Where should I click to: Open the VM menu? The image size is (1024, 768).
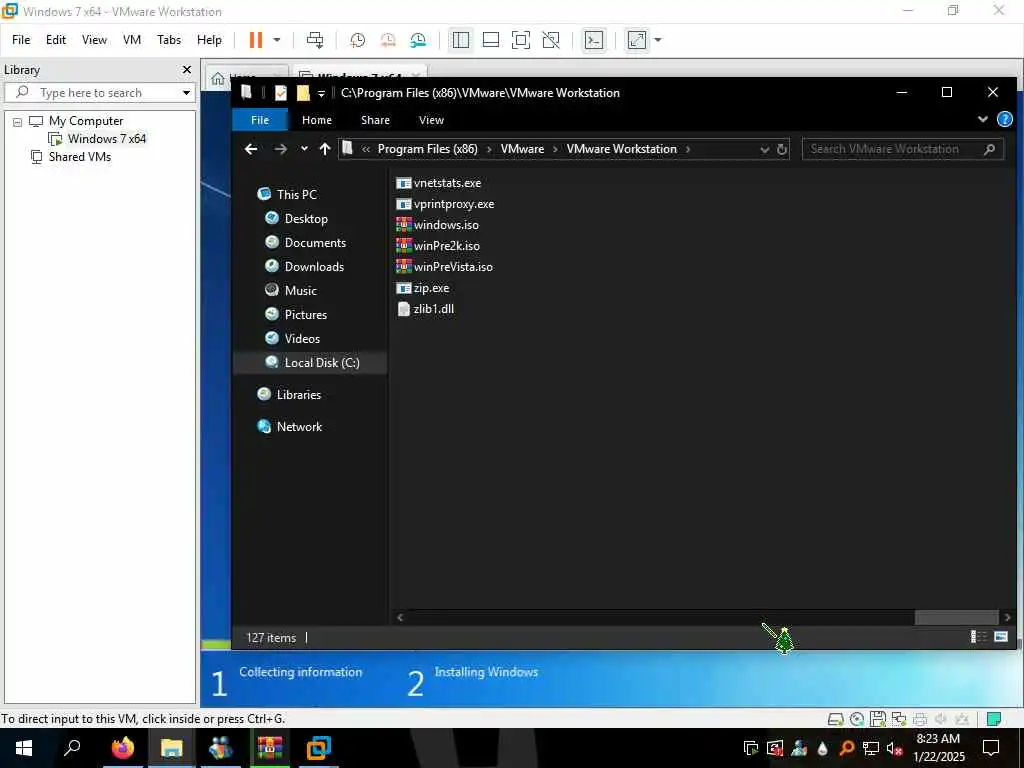132,40
